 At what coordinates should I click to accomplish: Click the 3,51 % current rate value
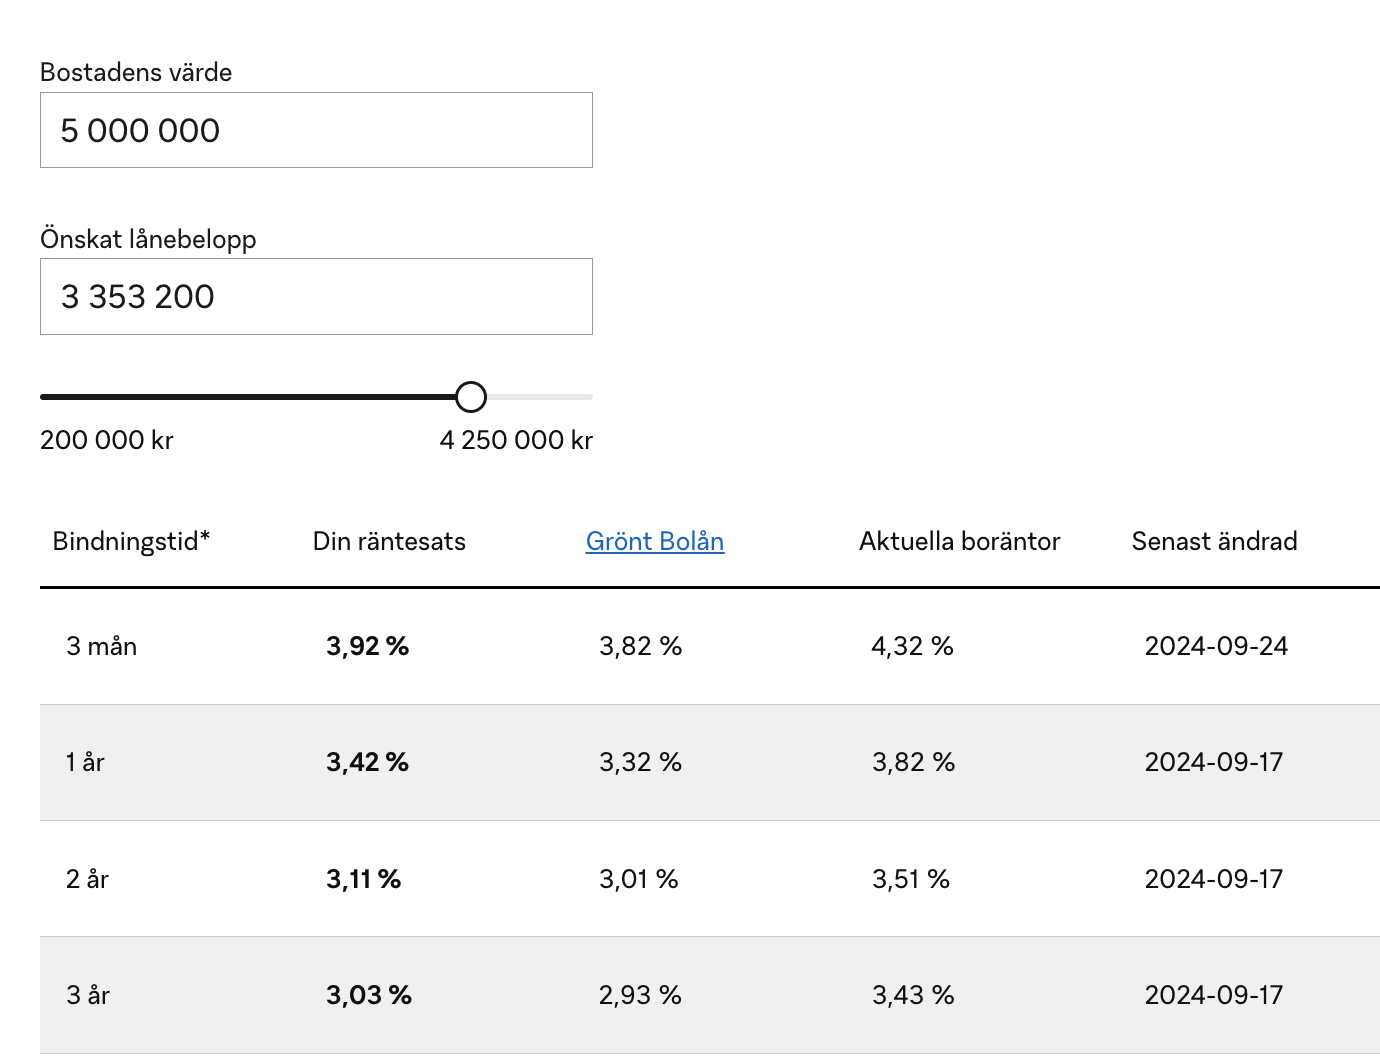pyautogui.click(x=910, y=879)
